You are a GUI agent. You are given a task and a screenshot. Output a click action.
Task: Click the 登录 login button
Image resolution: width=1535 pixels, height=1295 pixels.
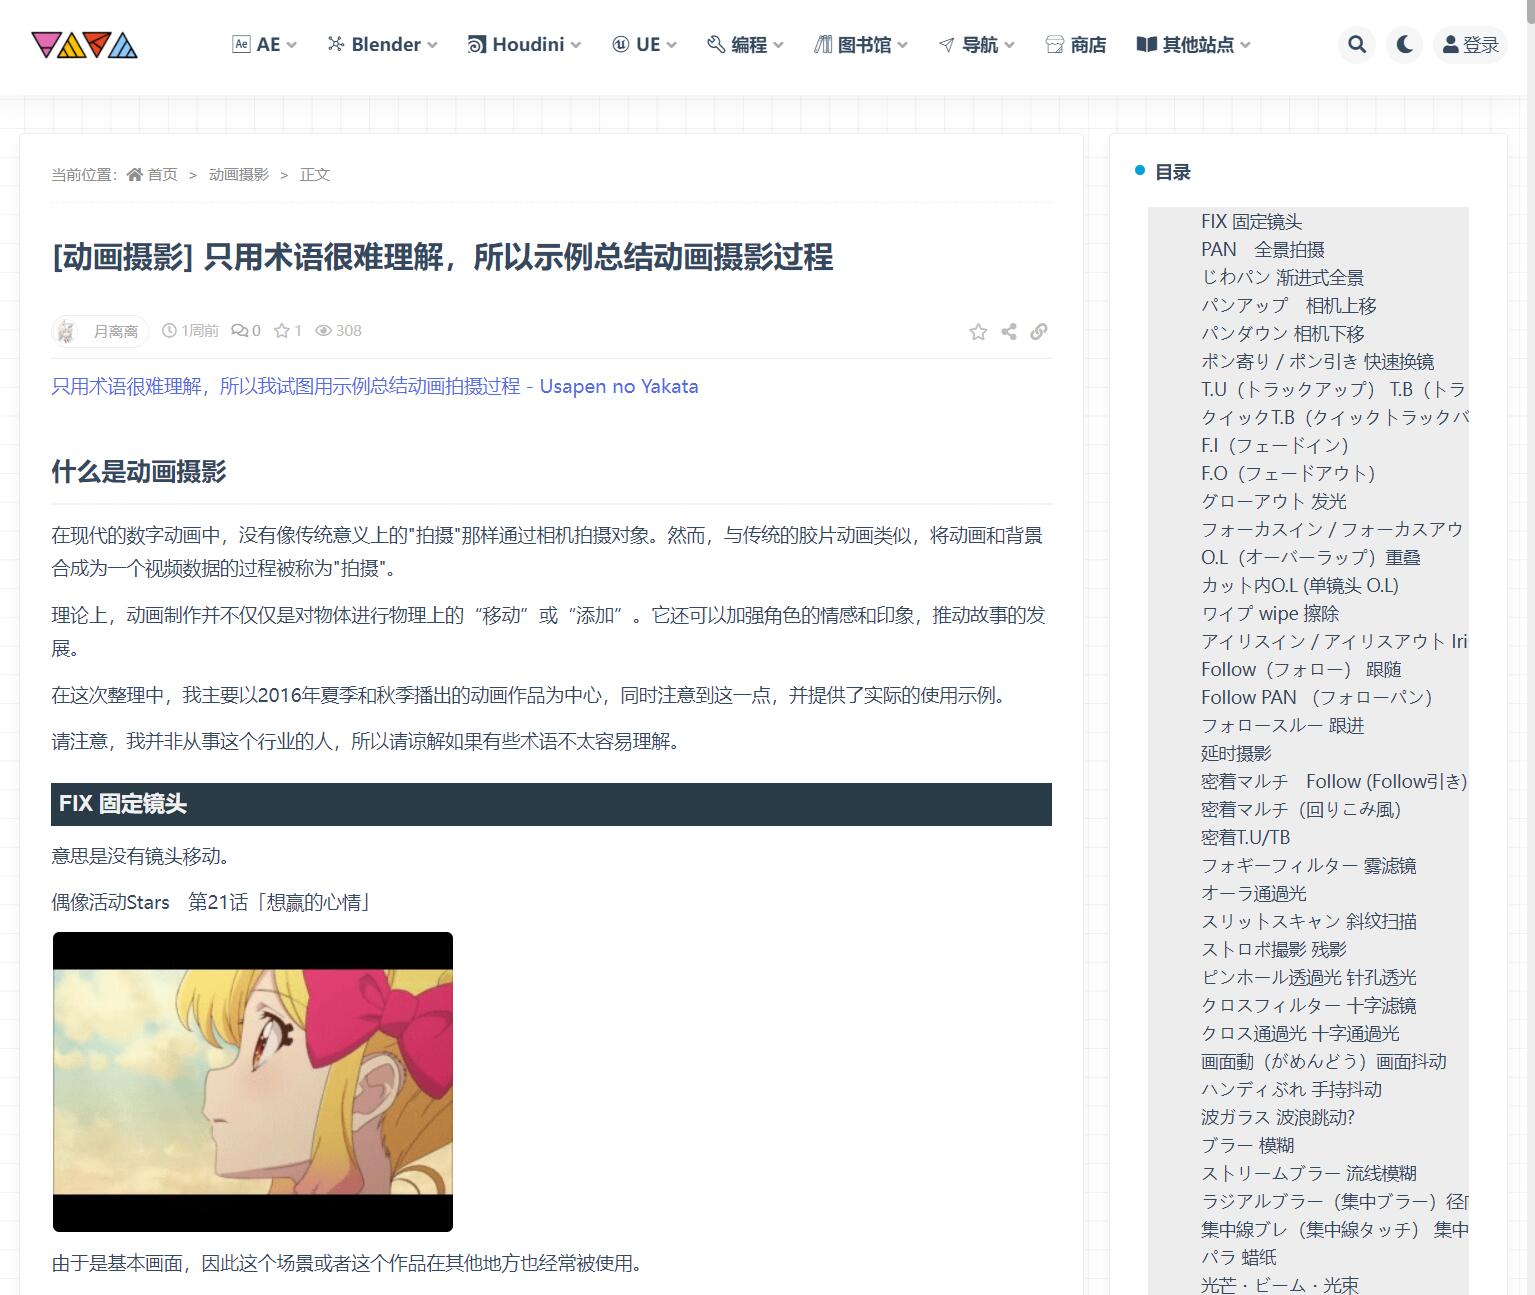point(1470,45)
